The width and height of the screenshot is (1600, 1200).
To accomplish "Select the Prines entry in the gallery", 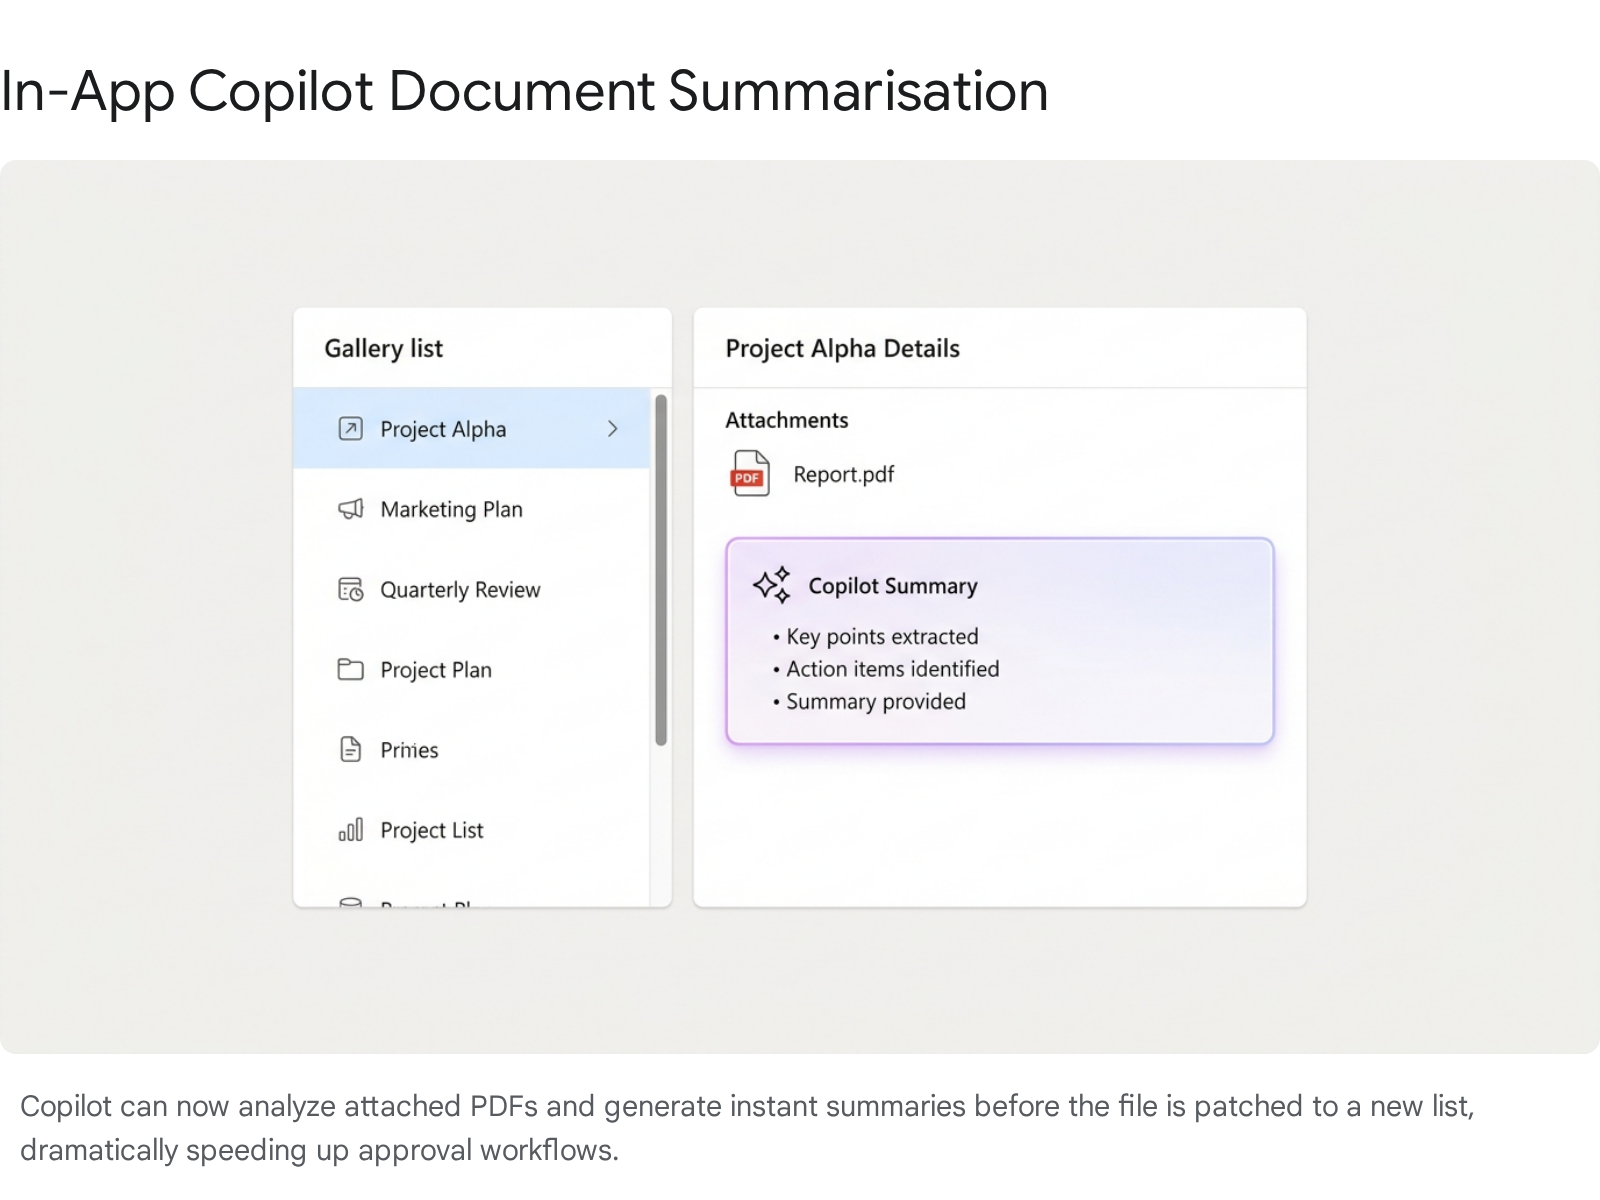I will coord(409,750).
